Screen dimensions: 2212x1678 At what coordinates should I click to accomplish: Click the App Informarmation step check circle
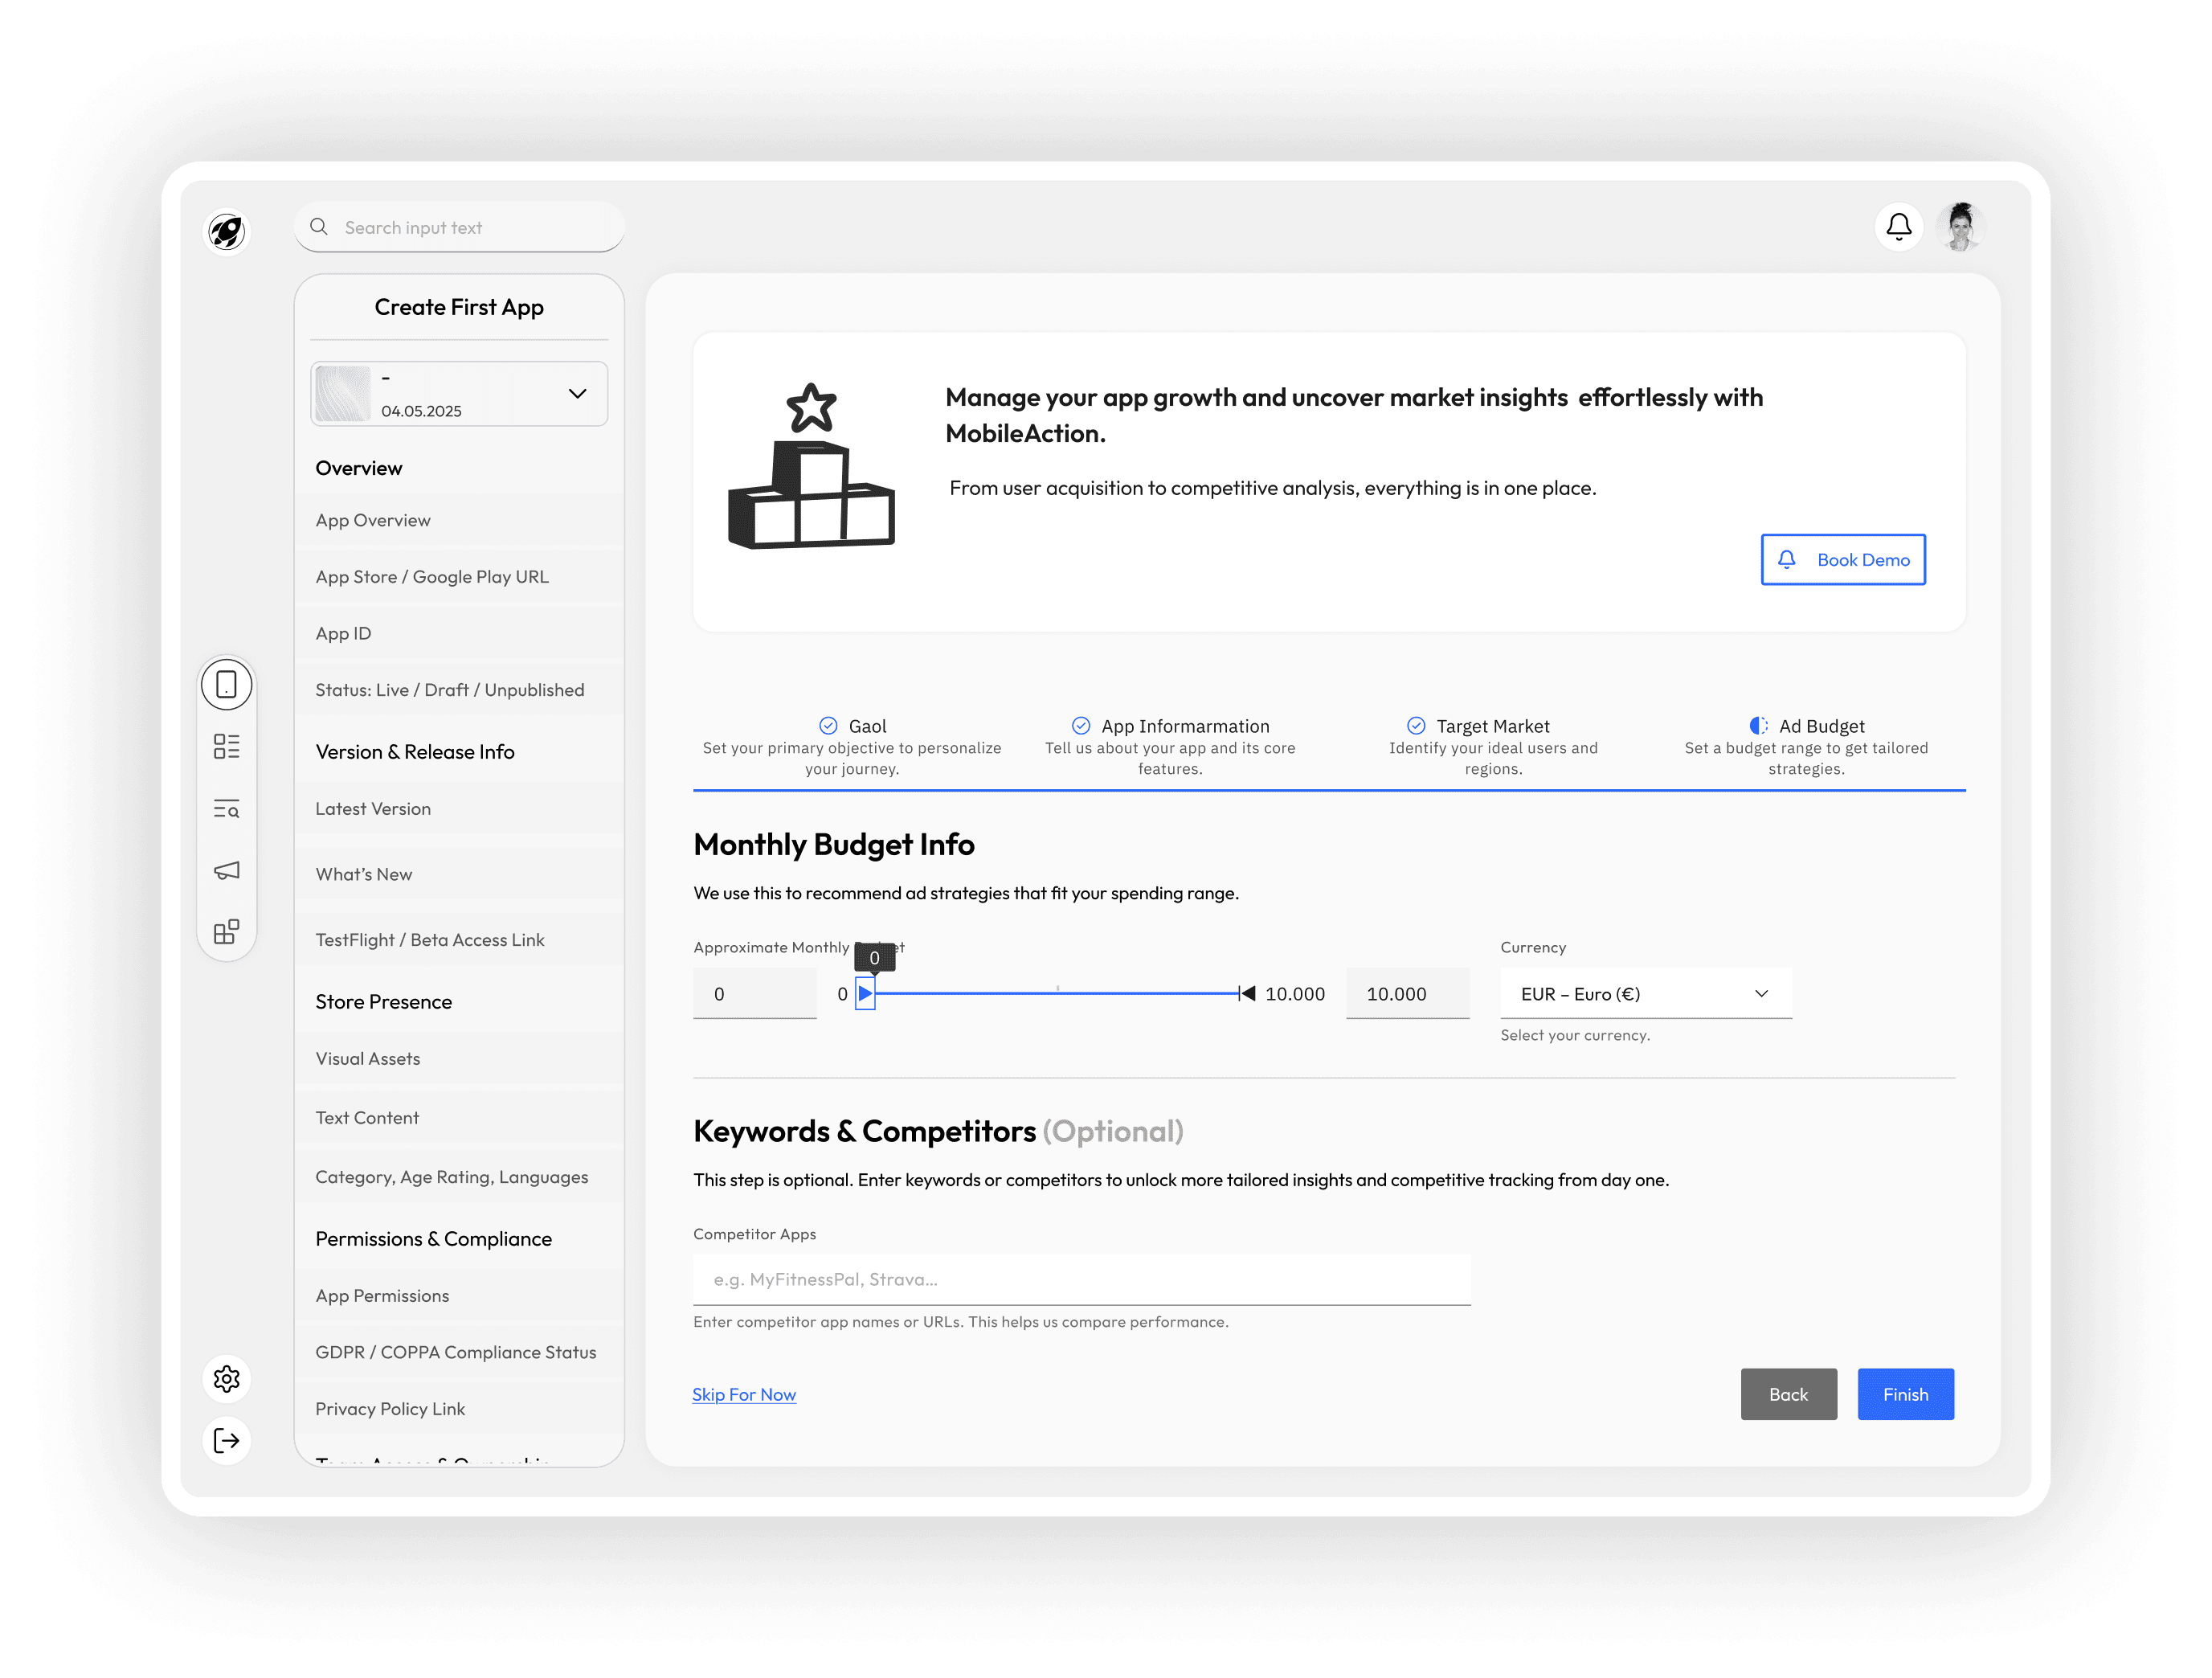click(1081, 726)
